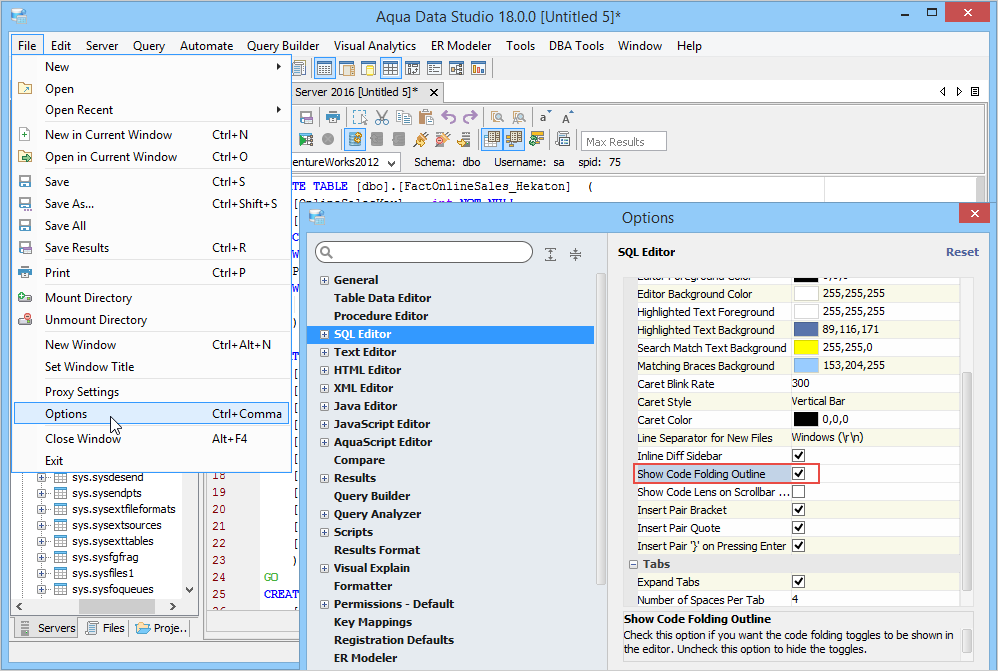Click the yellow Search Match Text Background swatch

[806, 348]
